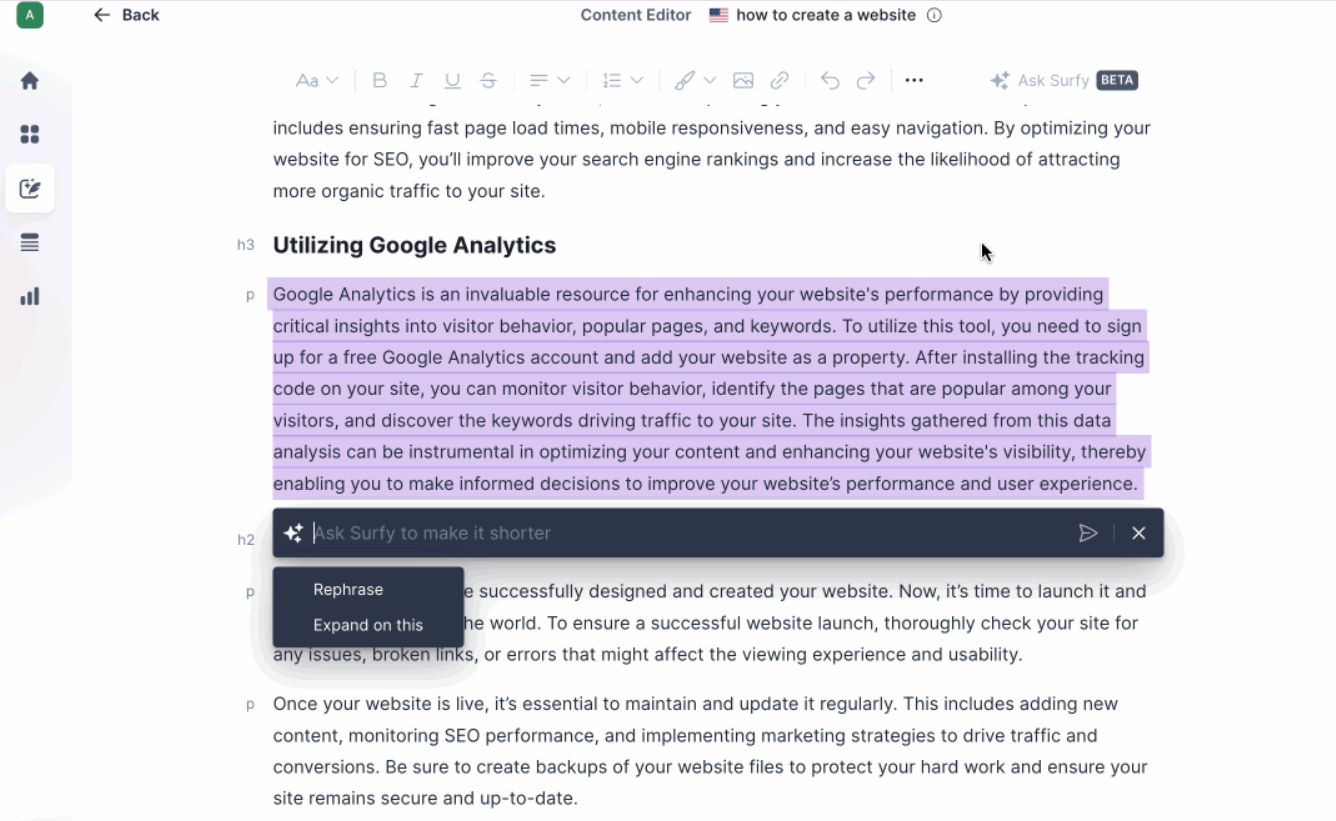Toggle Italic text formatting
1336x821 pixels.
(x=416, y=81)
